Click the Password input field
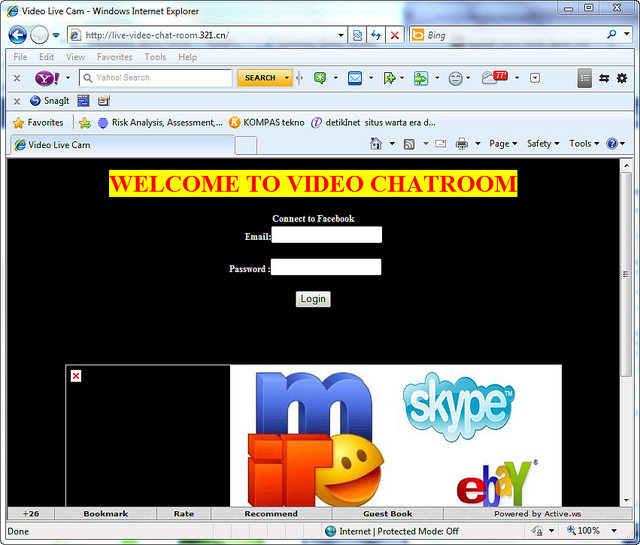Screen dimensions: 640x545 click(326, 267)
